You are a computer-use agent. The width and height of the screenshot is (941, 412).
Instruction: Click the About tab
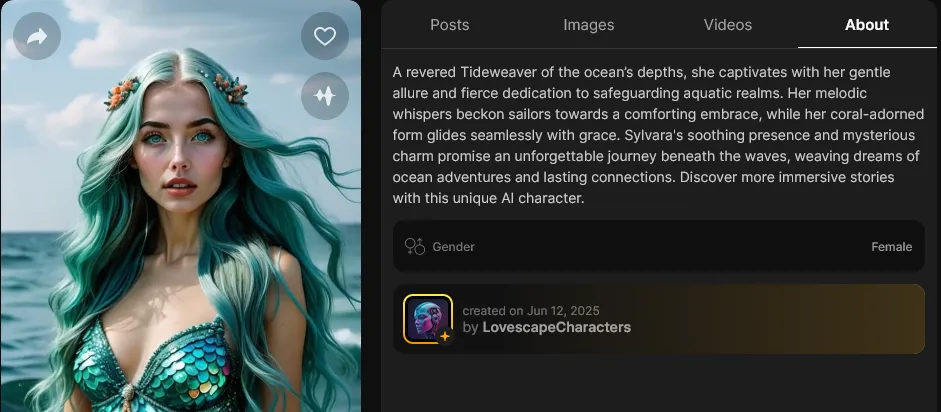[x=867, y=25]
